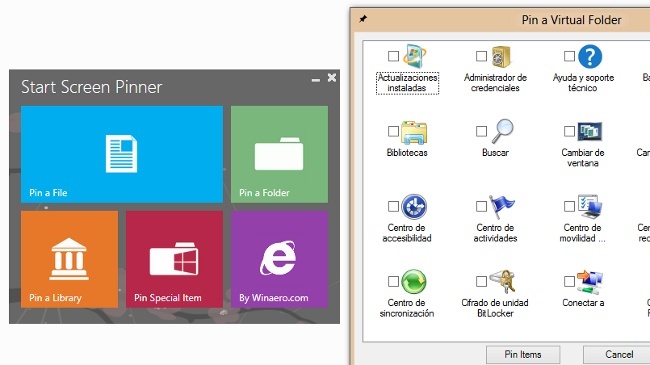Check the Centro de movilidad checkbox
The width and height of the screenshot is (650, 365).
click(570, 206)
